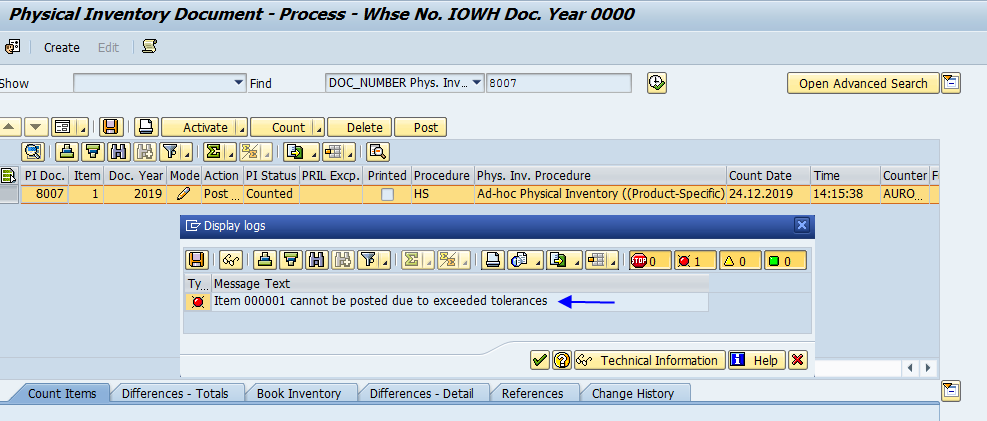Click Set Filter funnel in Display logs toolbar
Viewport: 987px width, 421px height.
pos(367,260)
